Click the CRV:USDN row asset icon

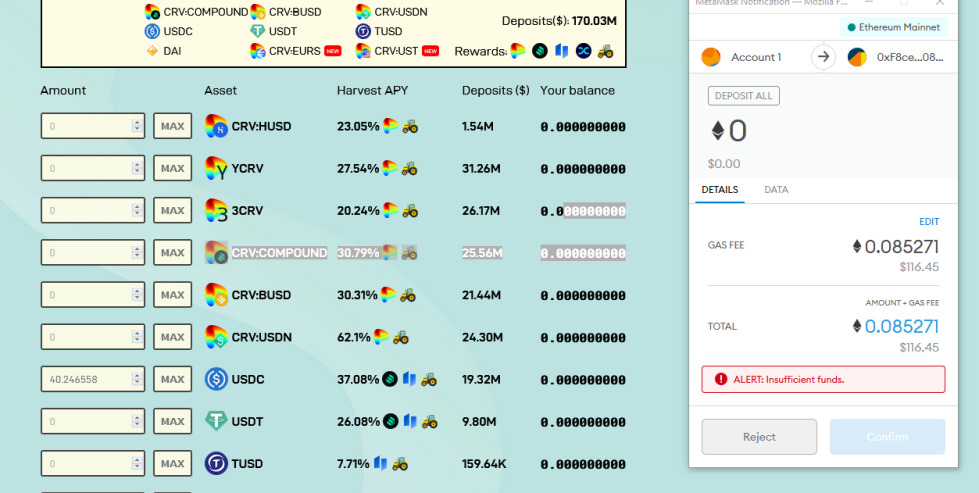click(x=216, y=337)
